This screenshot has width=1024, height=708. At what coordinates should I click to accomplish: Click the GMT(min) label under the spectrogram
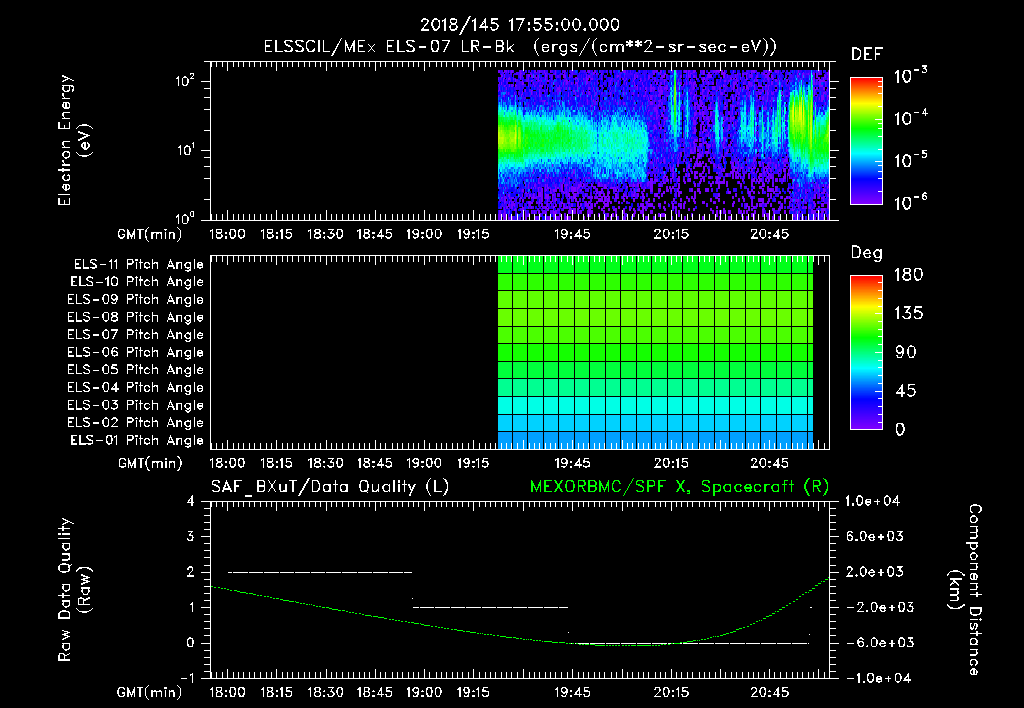tap(150, 234)
